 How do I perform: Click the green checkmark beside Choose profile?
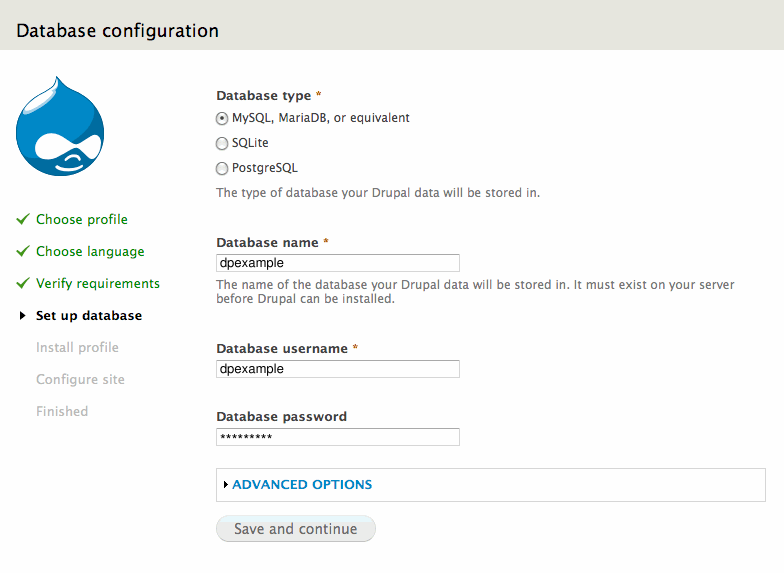tap(23, 219)
